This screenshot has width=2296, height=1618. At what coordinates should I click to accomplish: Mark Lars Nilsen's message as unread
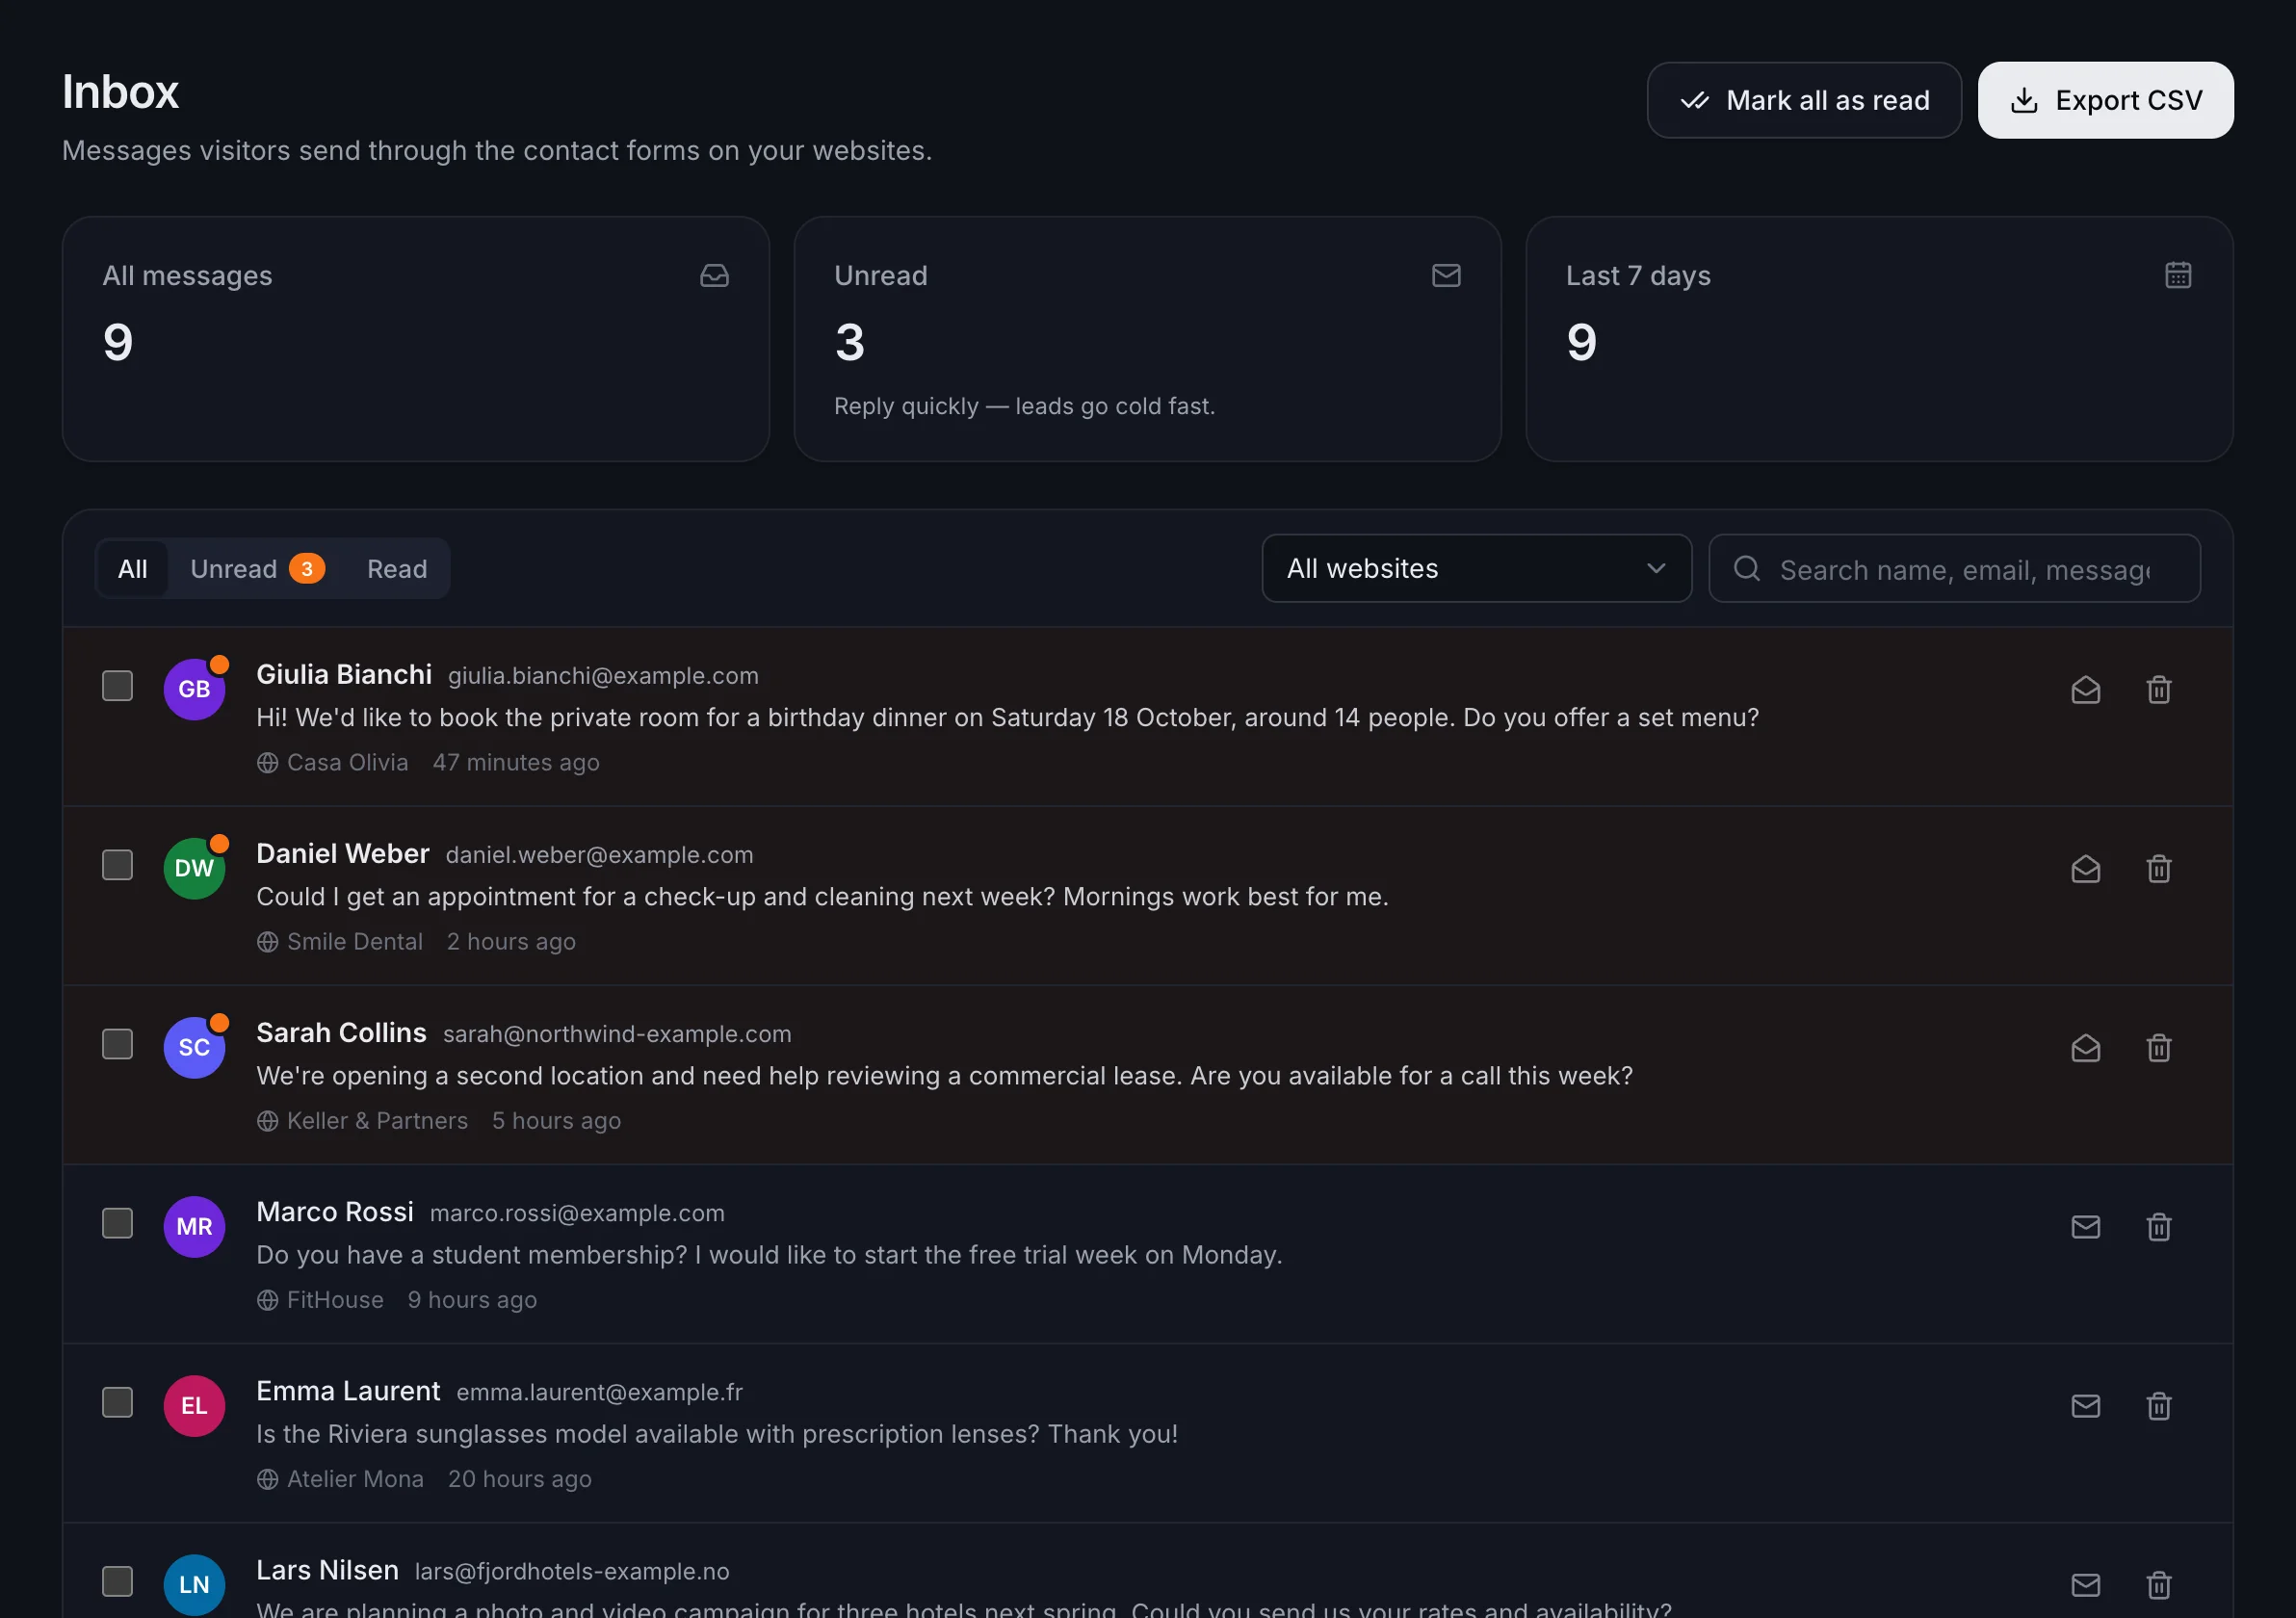(2085, 1585)
